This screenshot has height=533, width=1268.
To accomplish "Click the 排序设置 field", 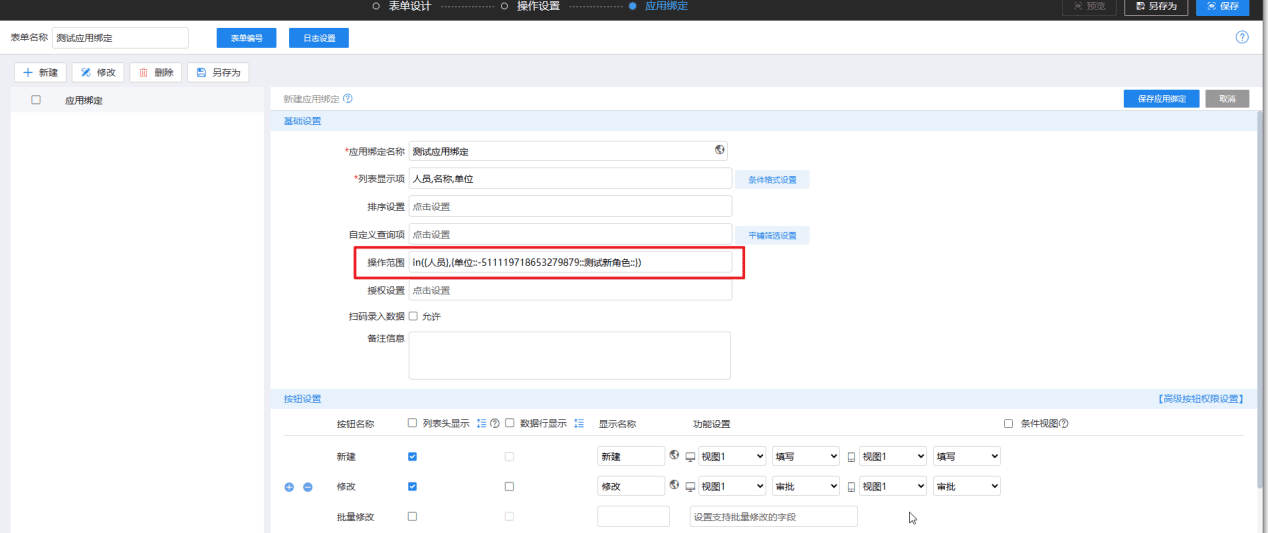I will [x=570, y=206].
